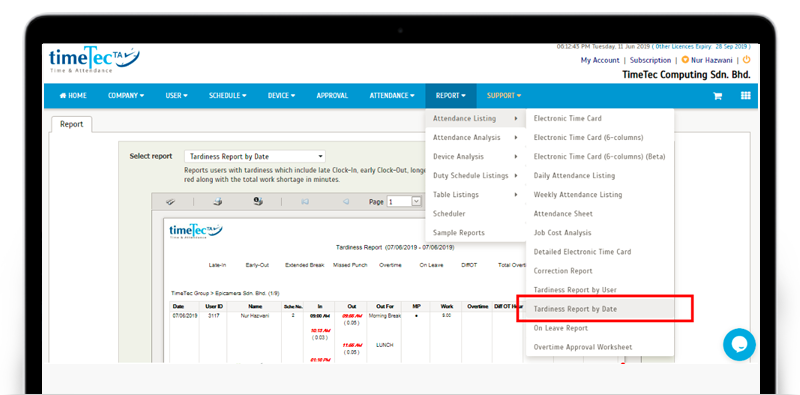Click the Nur Hazwani user name
This screenshot has height=395, width=800.
(711, 60)
